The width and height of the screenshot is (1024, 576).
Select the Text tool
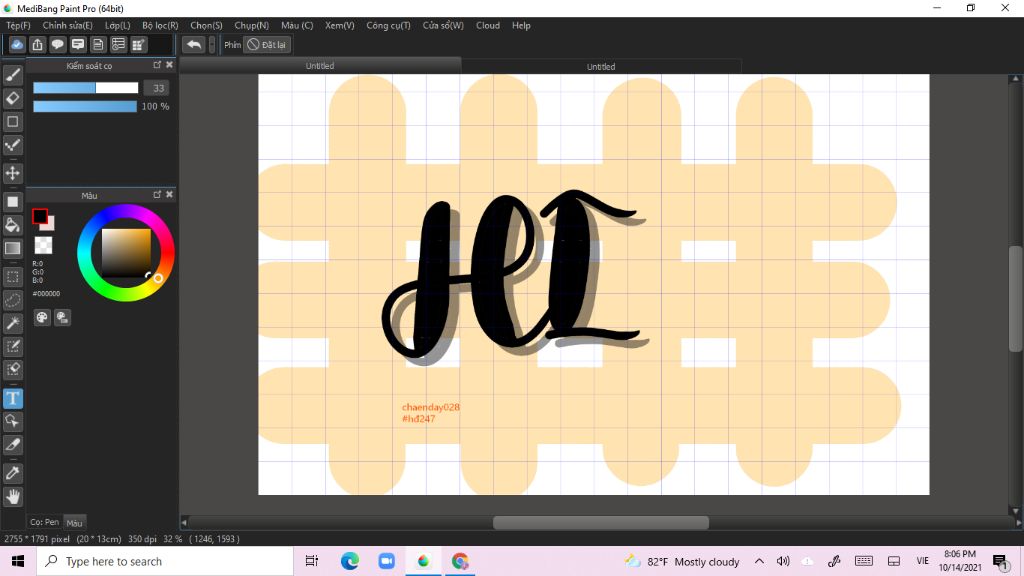pos(12,398)
